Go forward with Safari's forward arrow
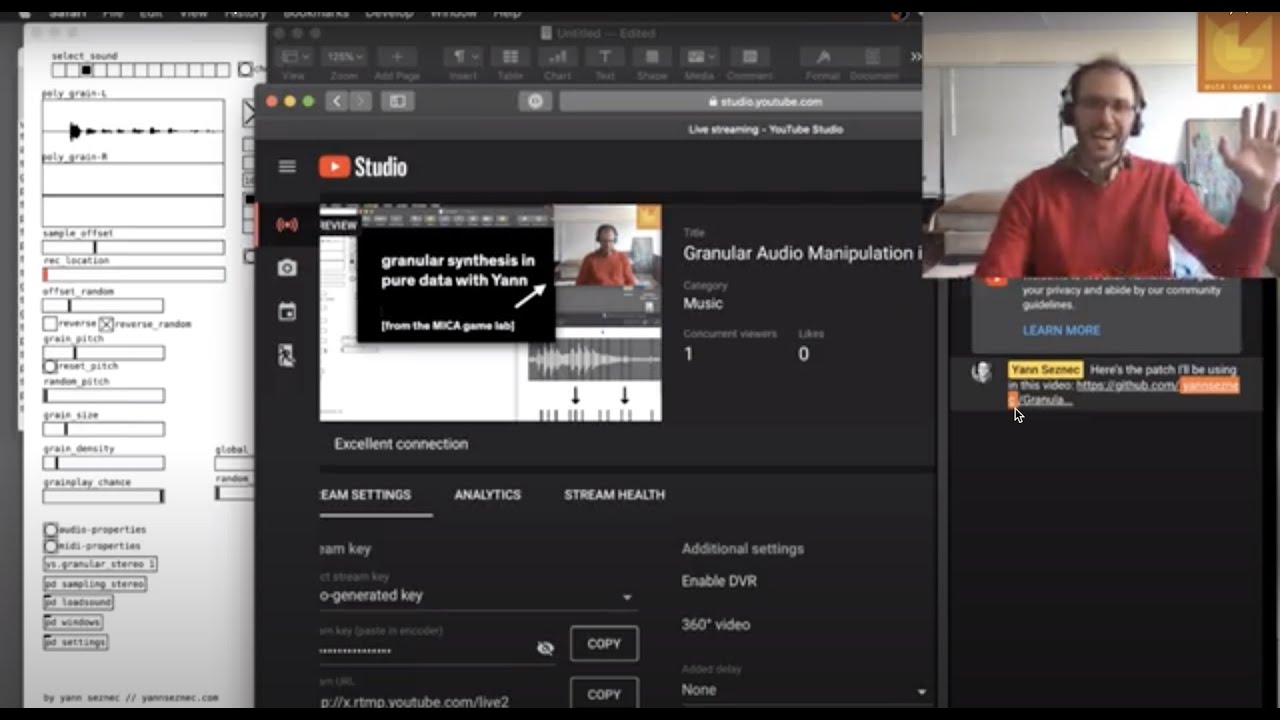This screenshot has height=720, width=1280. (x=360, y=101)
